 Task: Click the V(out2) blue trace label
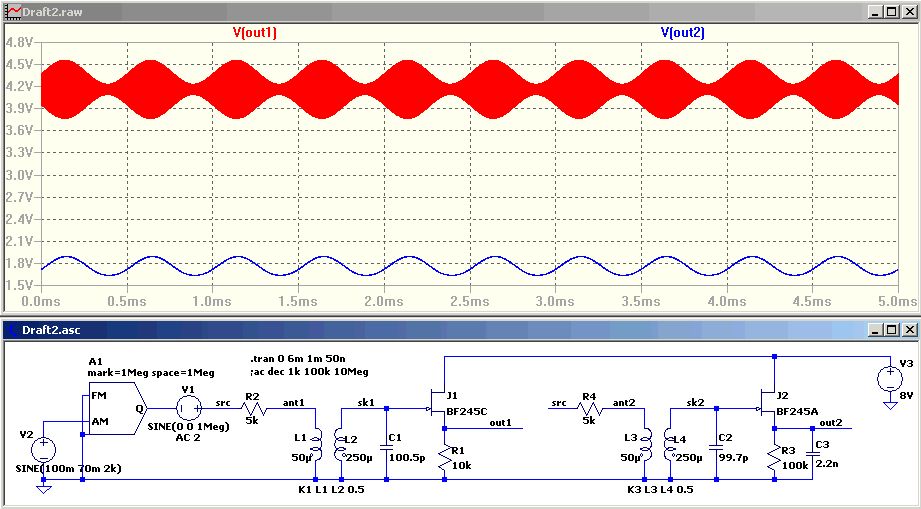point(683,33)
